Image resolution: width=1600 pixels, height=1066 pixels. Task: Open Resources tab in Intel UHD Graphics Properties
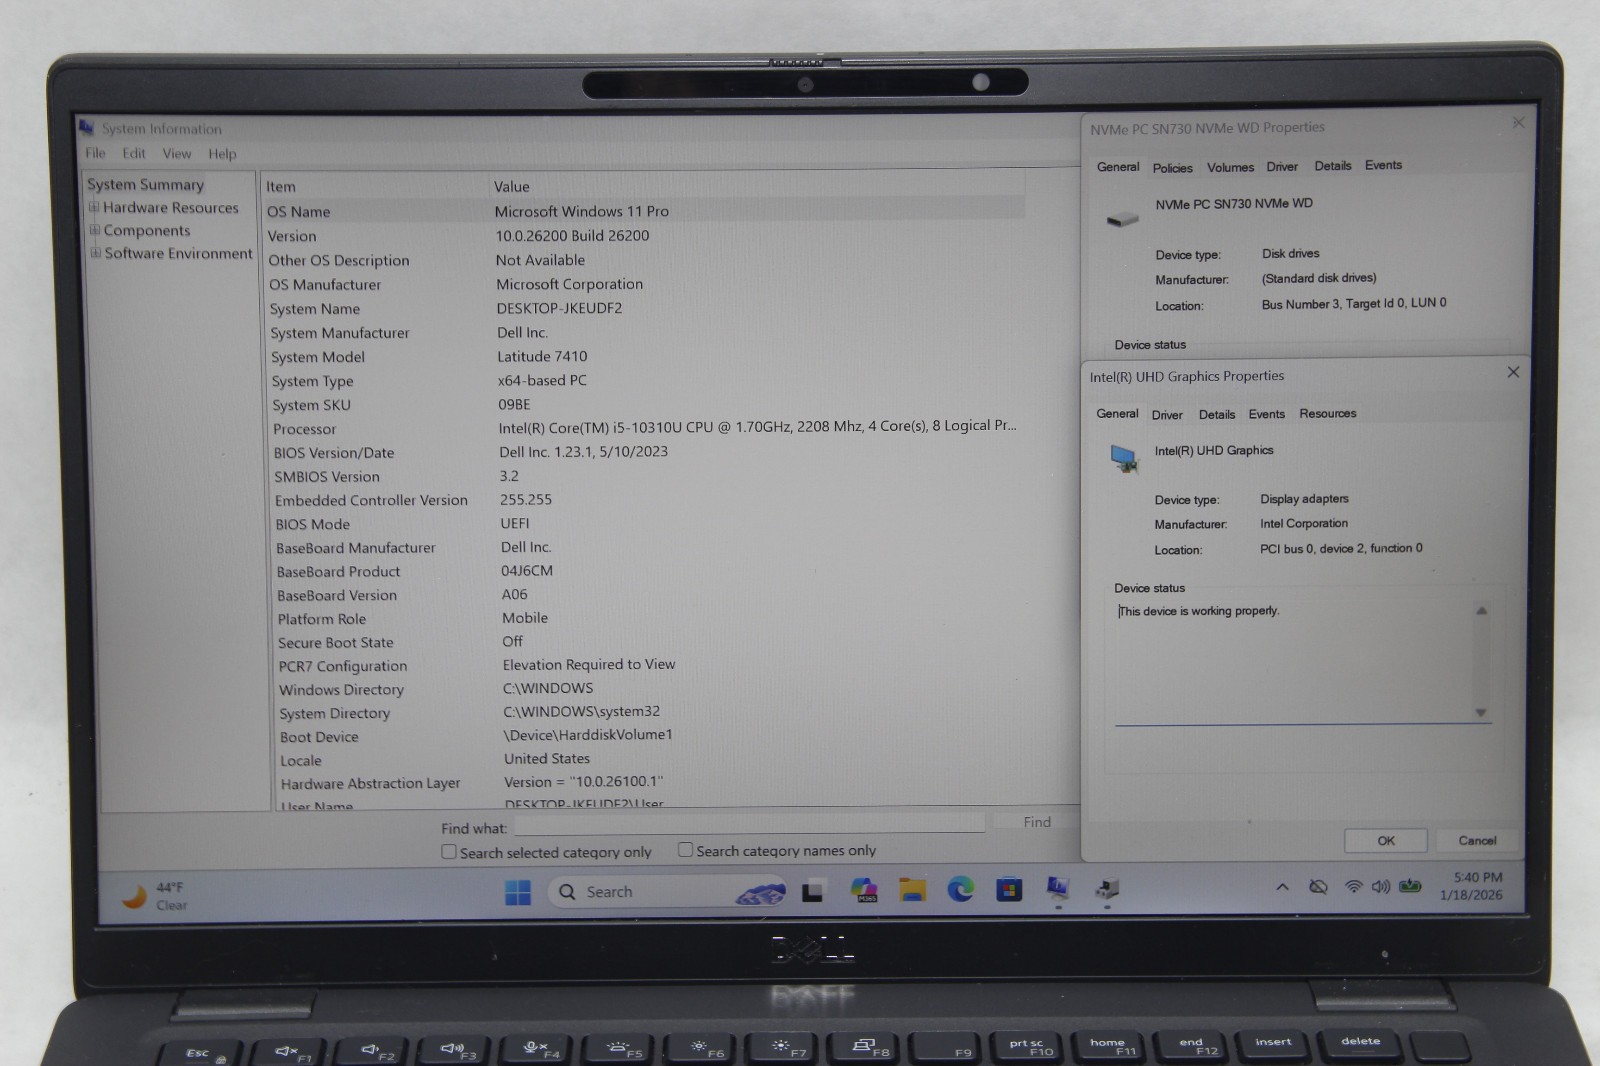click(x=1328, y=413)
